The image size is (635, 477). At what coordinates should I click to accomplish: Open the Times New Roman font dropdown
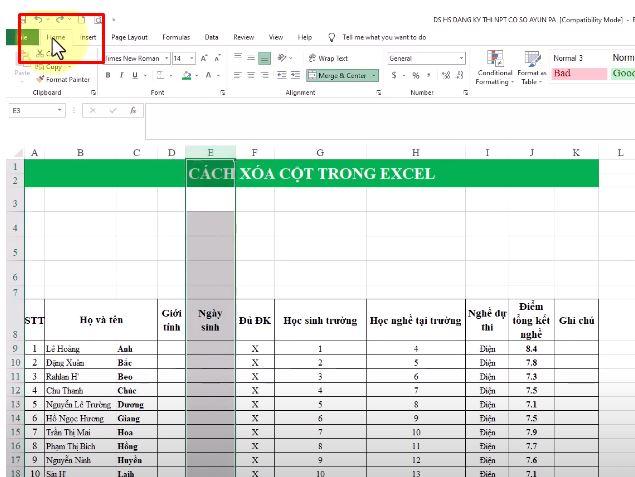click(166, 58)
